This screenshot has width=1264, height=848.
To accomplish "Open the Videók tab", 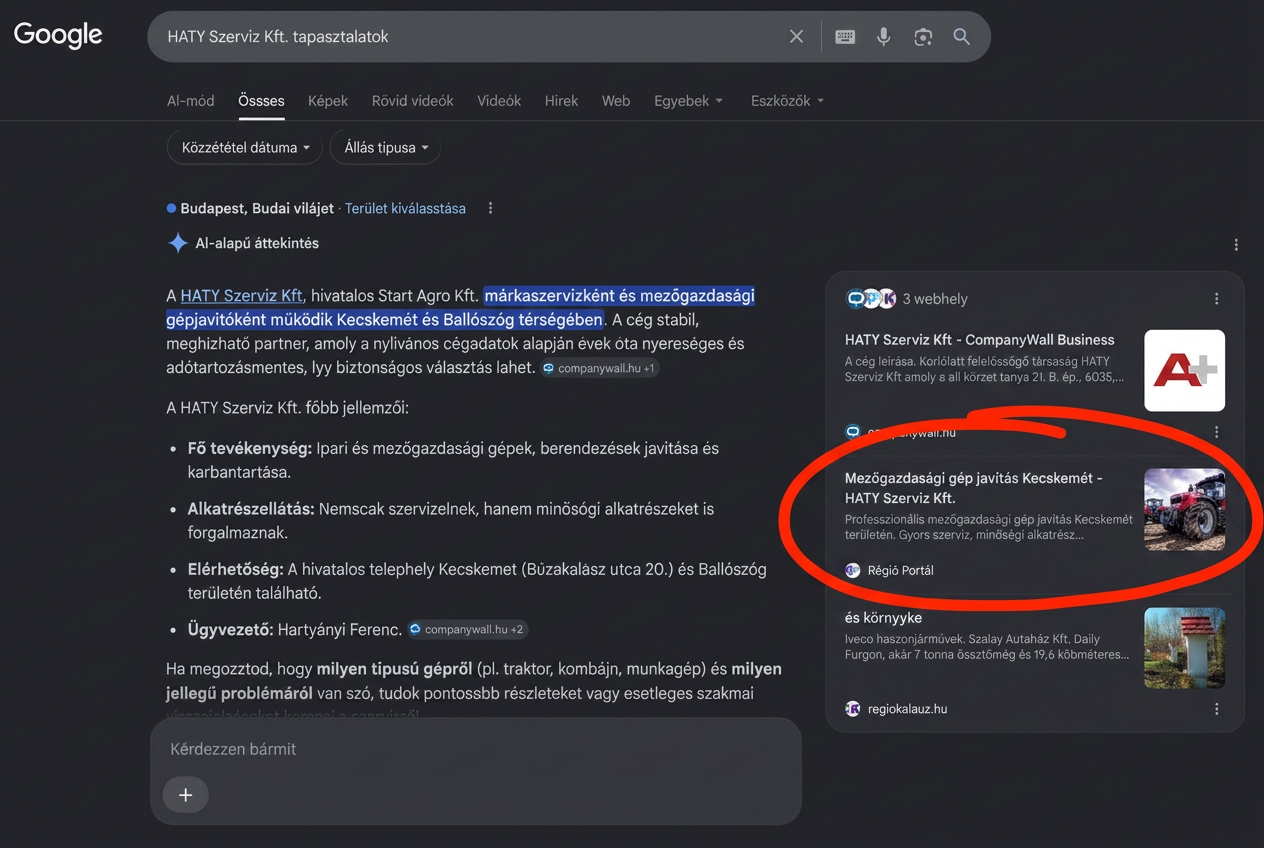I will click(x=499, y=101).
